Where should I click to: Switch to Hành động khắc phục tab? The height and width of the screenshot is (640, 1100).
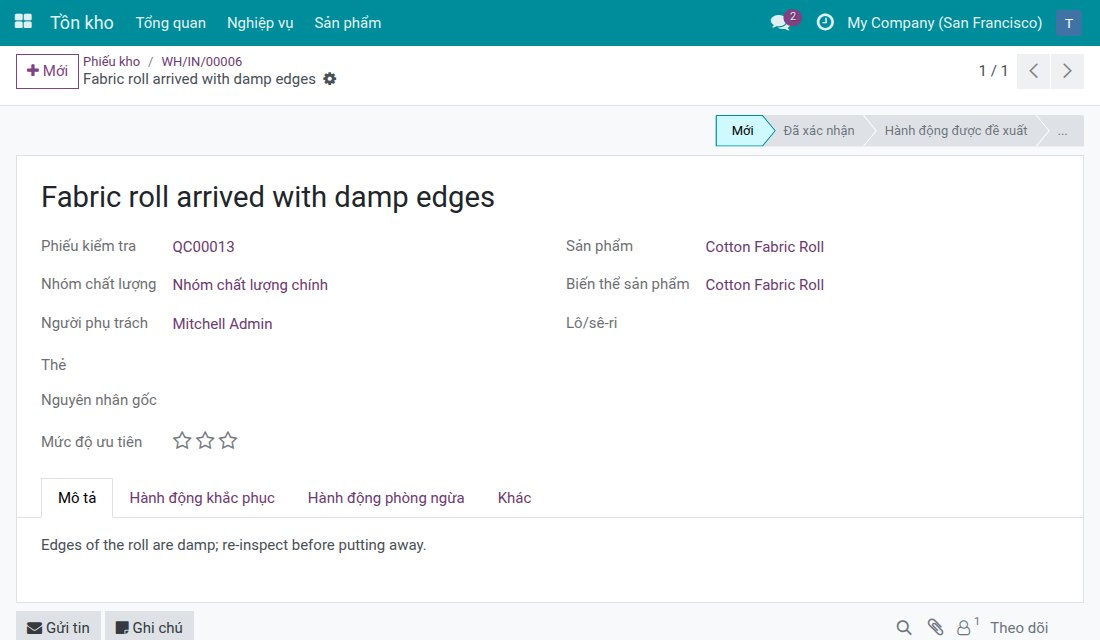[202, 498]
